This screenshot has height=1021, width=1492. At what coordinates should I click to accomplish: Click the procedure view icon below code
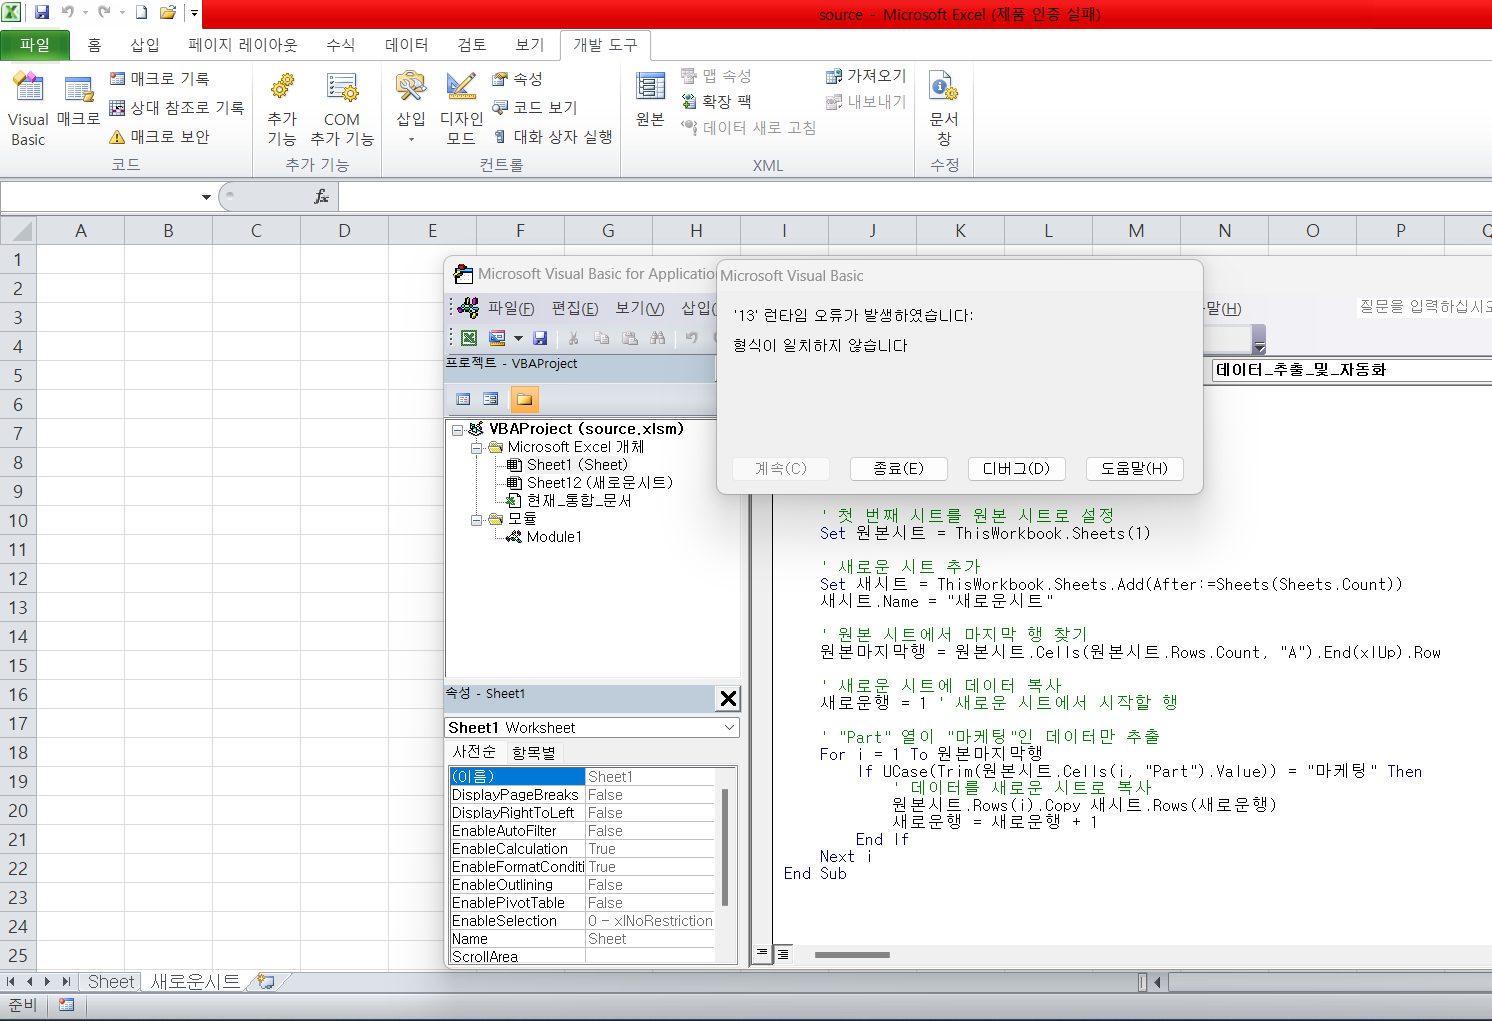pyautogui.click(x=762, y=953)
